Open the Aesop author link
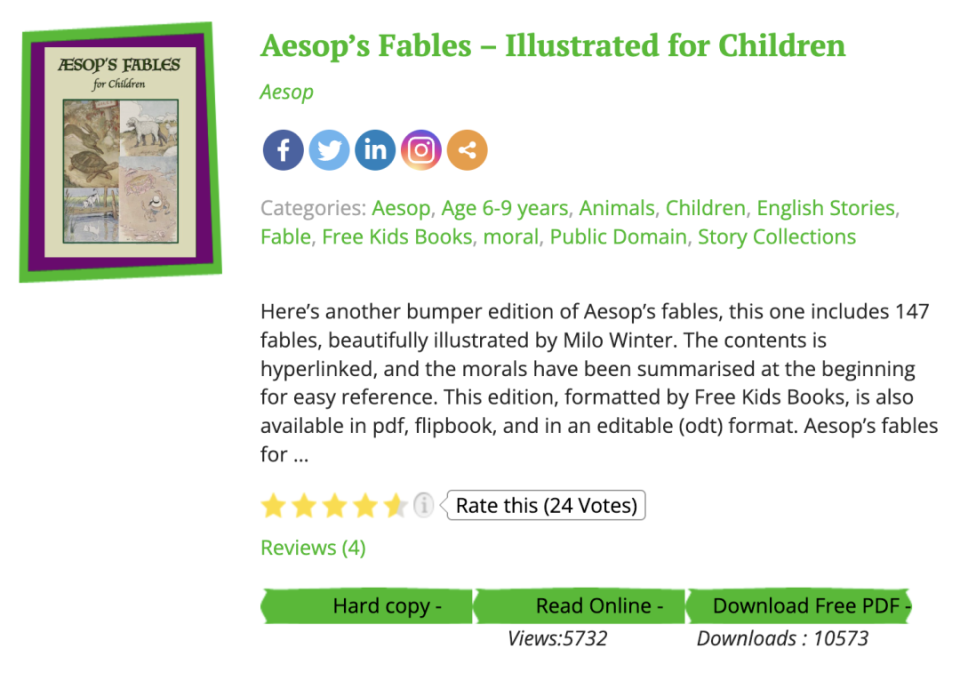 (286, 92)
